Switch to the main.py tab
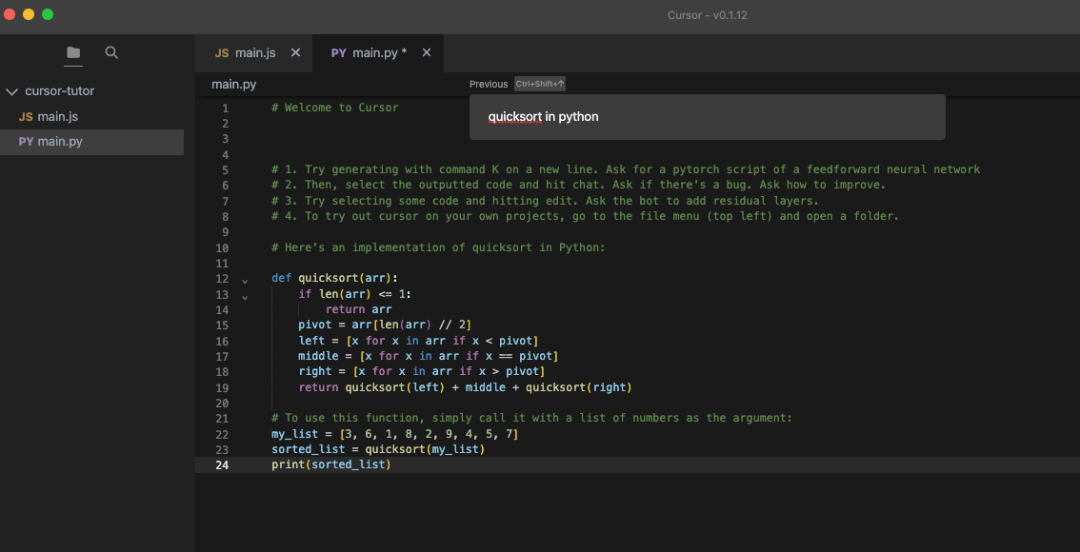 point(377,53)
